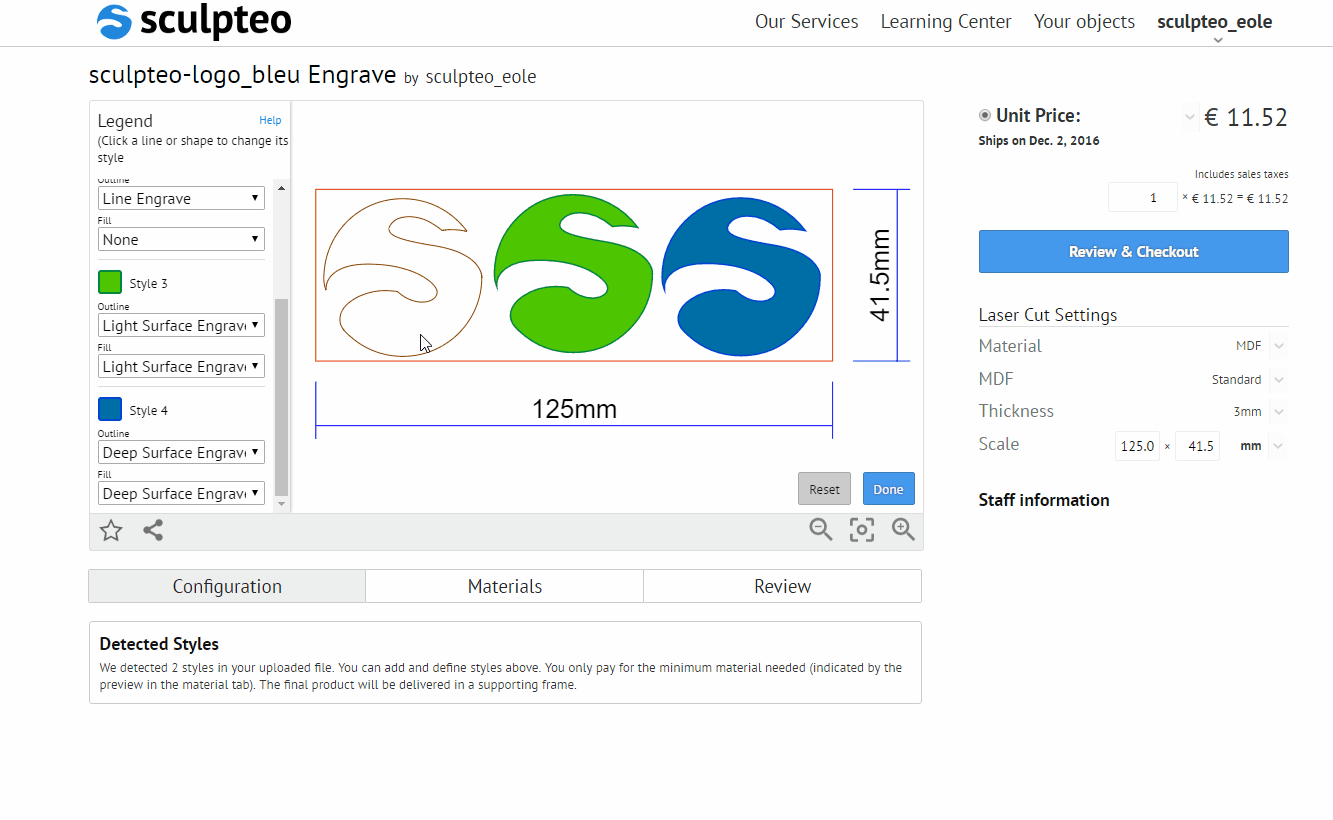Open the Style 4 Fill dropdown
Viewport: 1333px width, 820px height.
point(181,493)
